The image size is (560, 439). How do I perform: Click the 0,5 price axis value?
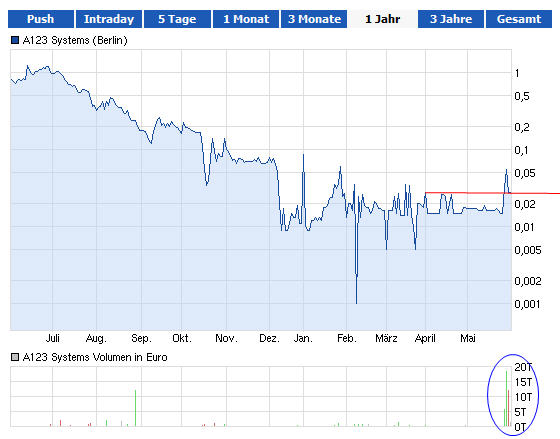522,96
